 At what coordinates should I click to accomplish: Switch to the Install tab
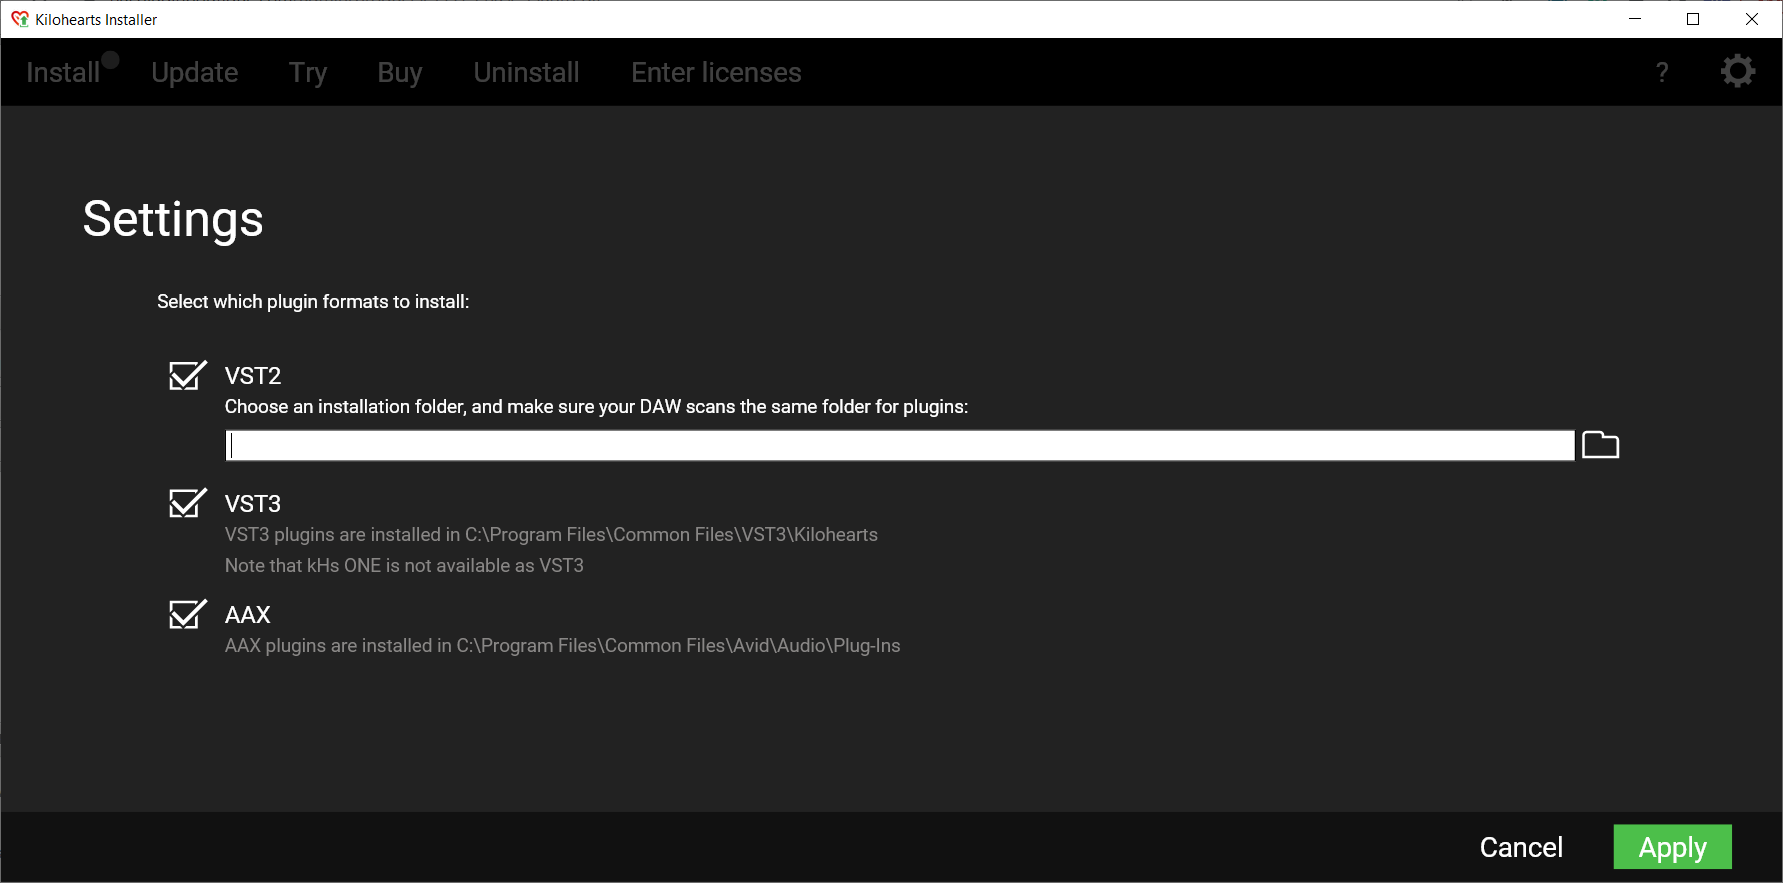pyautogui.click(x=62, y=72)
